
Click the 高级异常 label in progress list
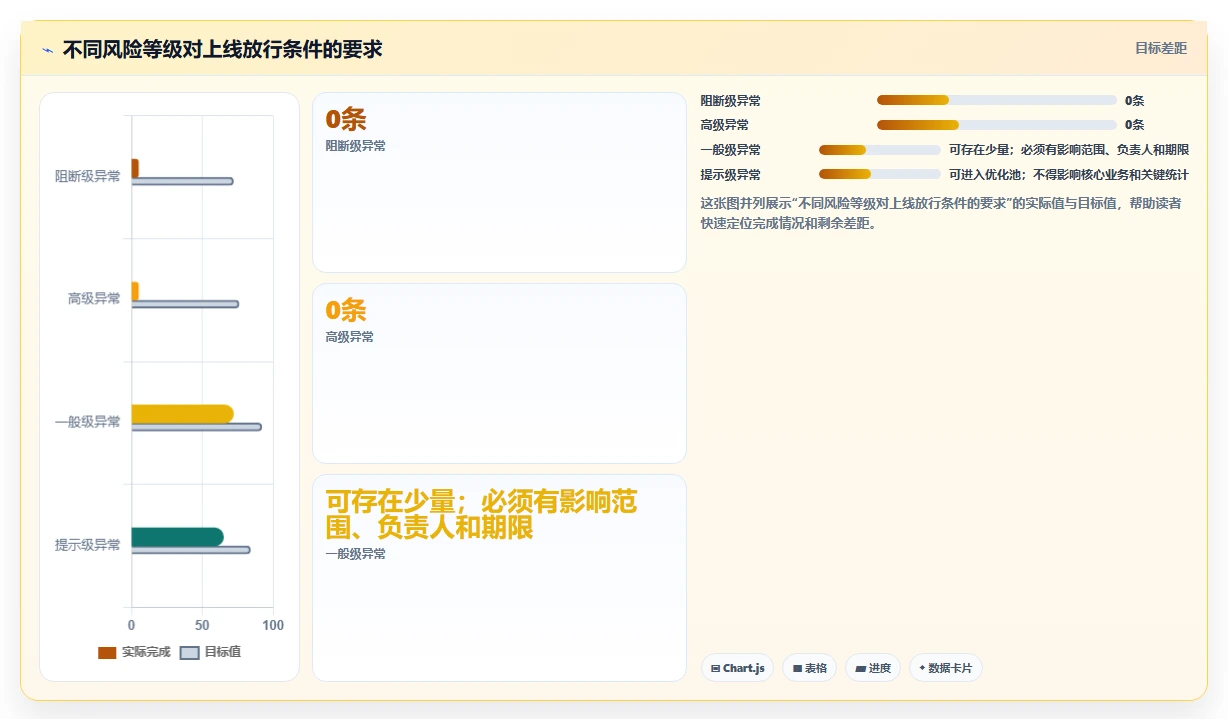[x=725, y=125]
